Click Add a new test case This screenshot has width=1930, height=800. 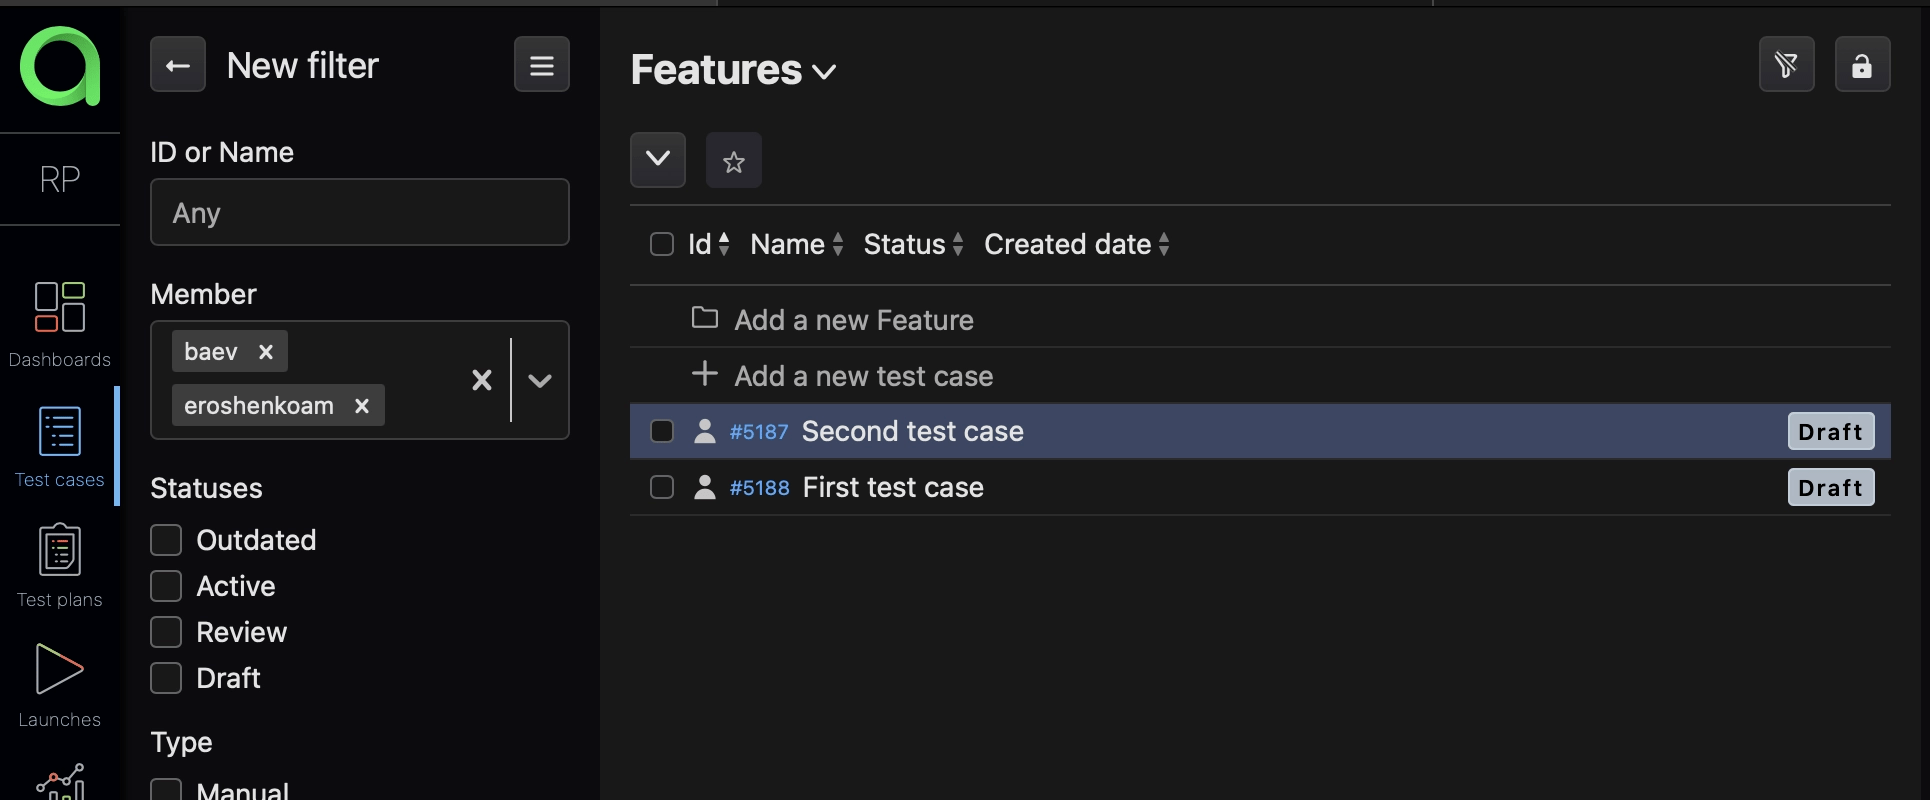pyautogui.click(x=863, y=376)
